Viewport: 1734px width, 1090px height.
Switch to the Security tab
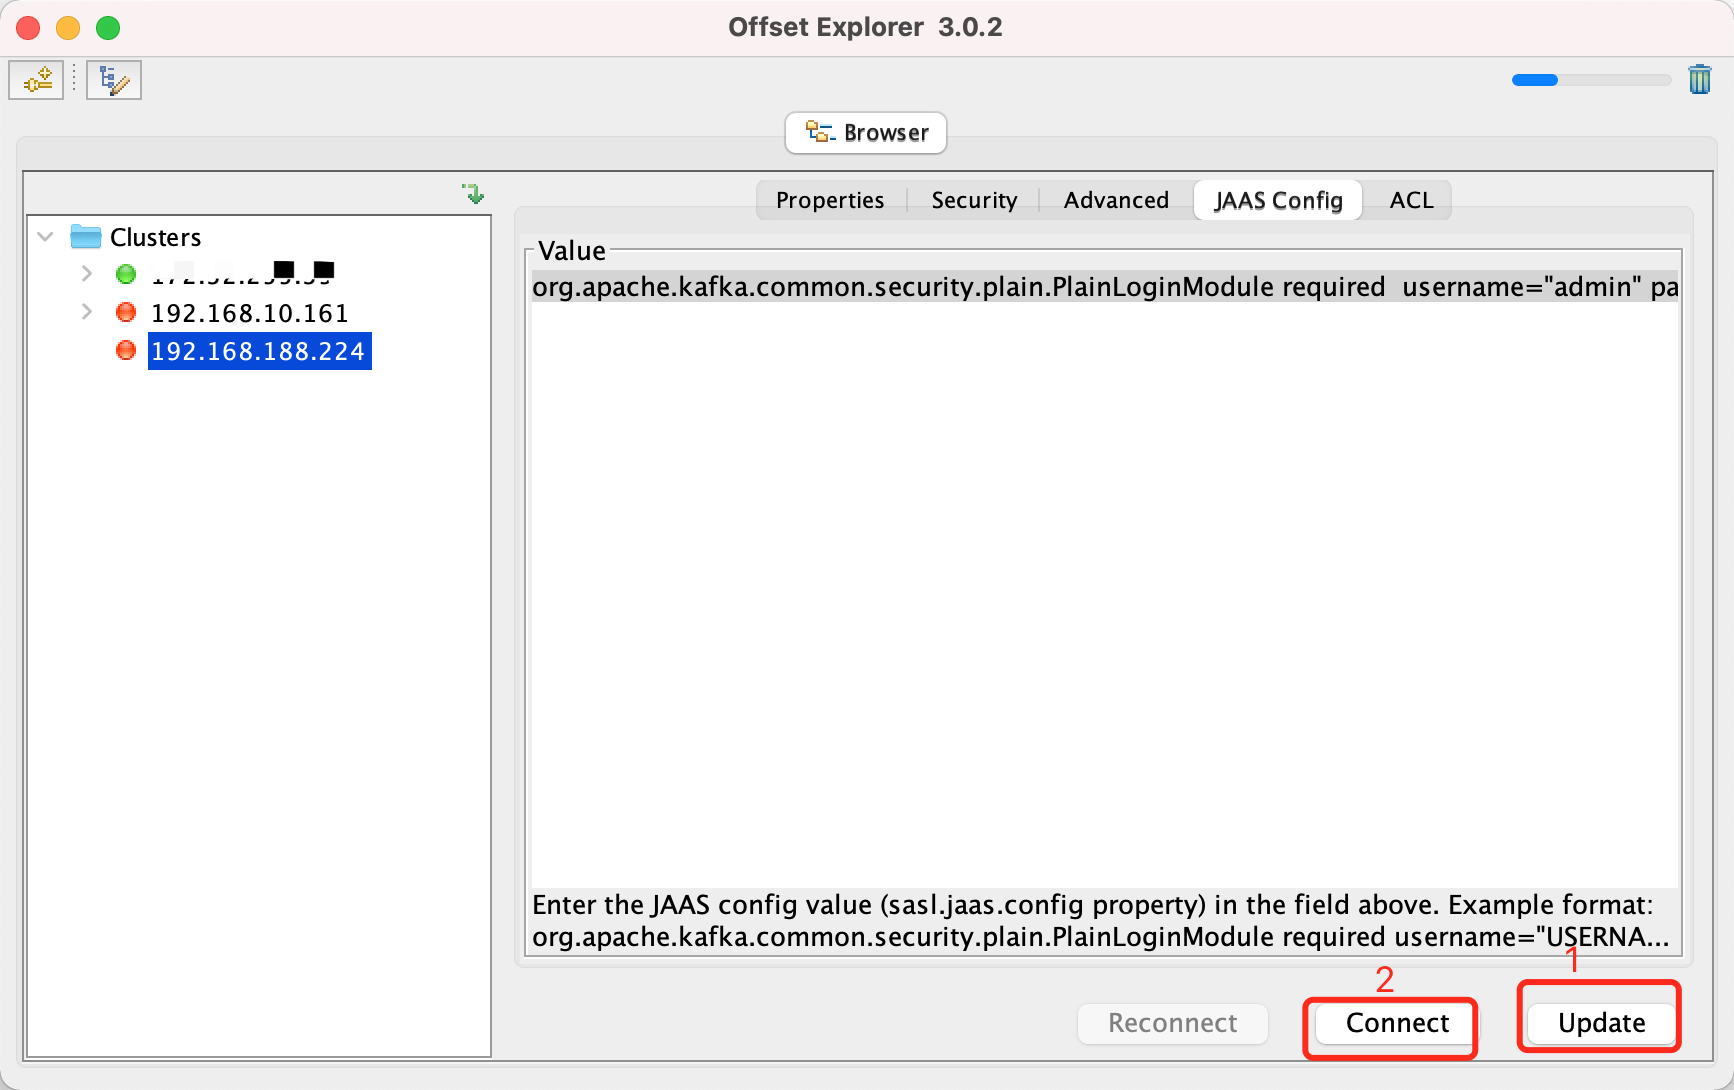point(974,200)
